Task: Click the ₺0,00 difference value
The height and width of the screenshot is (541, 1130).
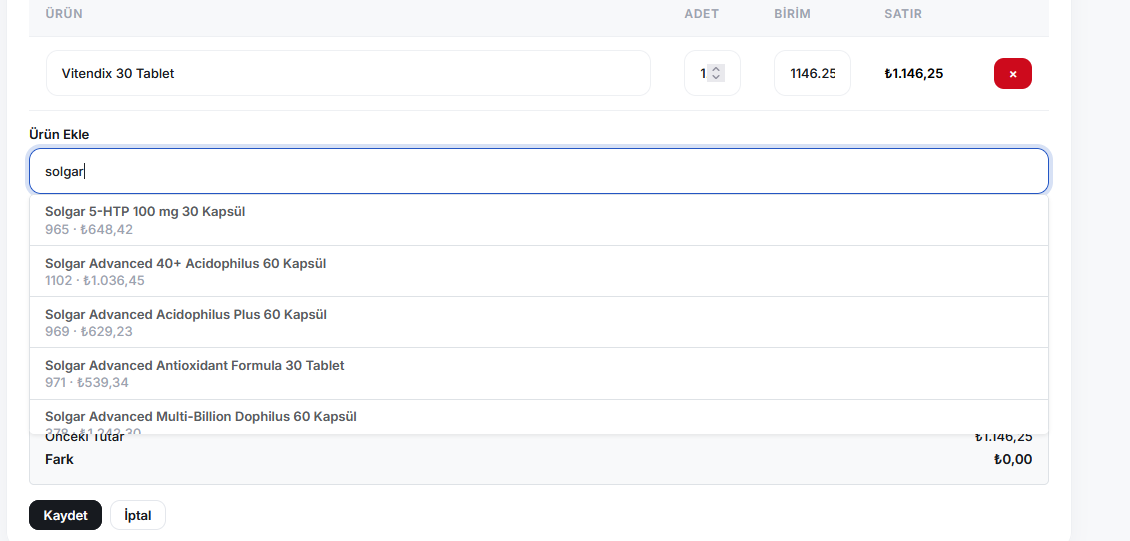Action: [1013, 459]
